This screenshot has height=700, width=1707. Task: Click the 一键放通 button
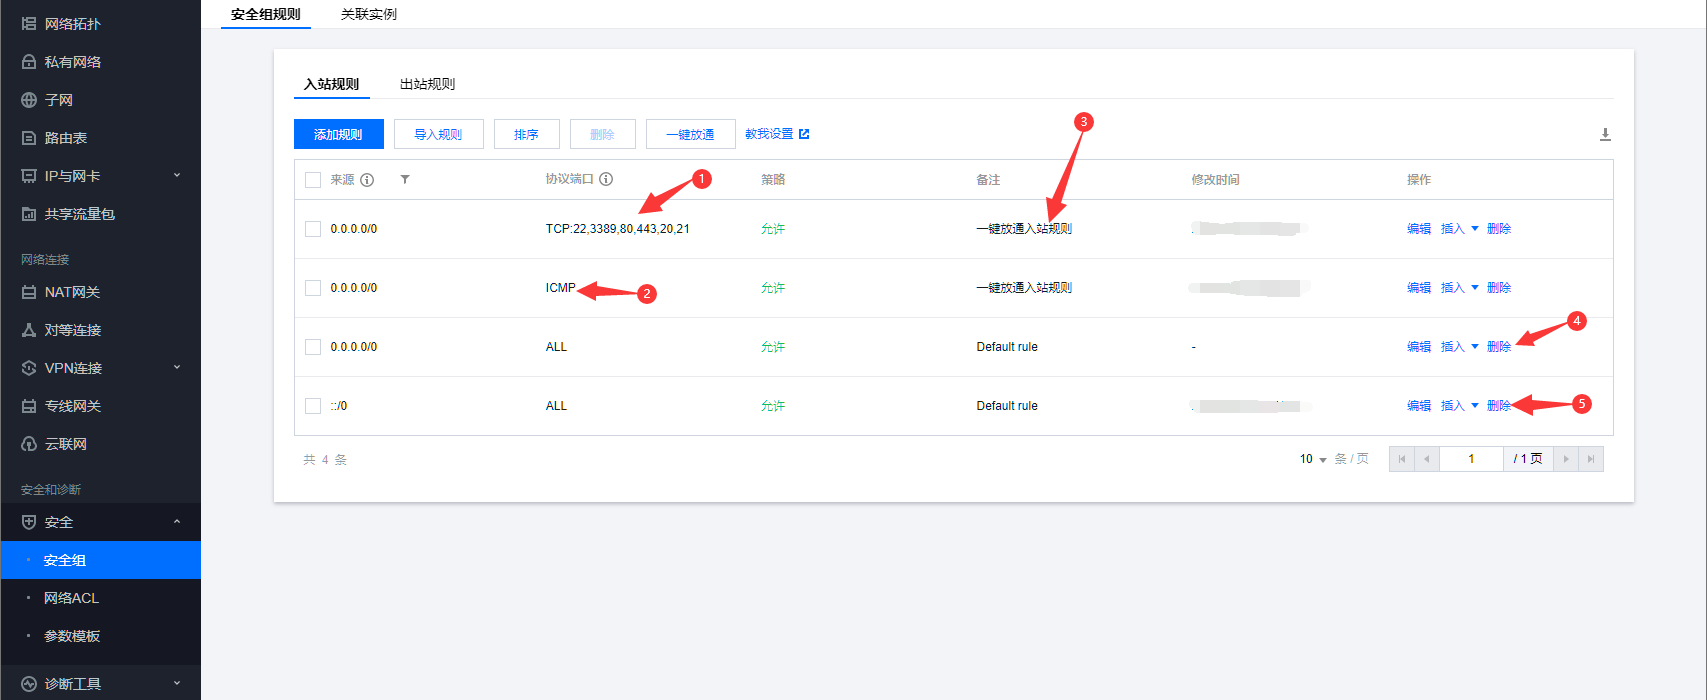pos(691,134)
